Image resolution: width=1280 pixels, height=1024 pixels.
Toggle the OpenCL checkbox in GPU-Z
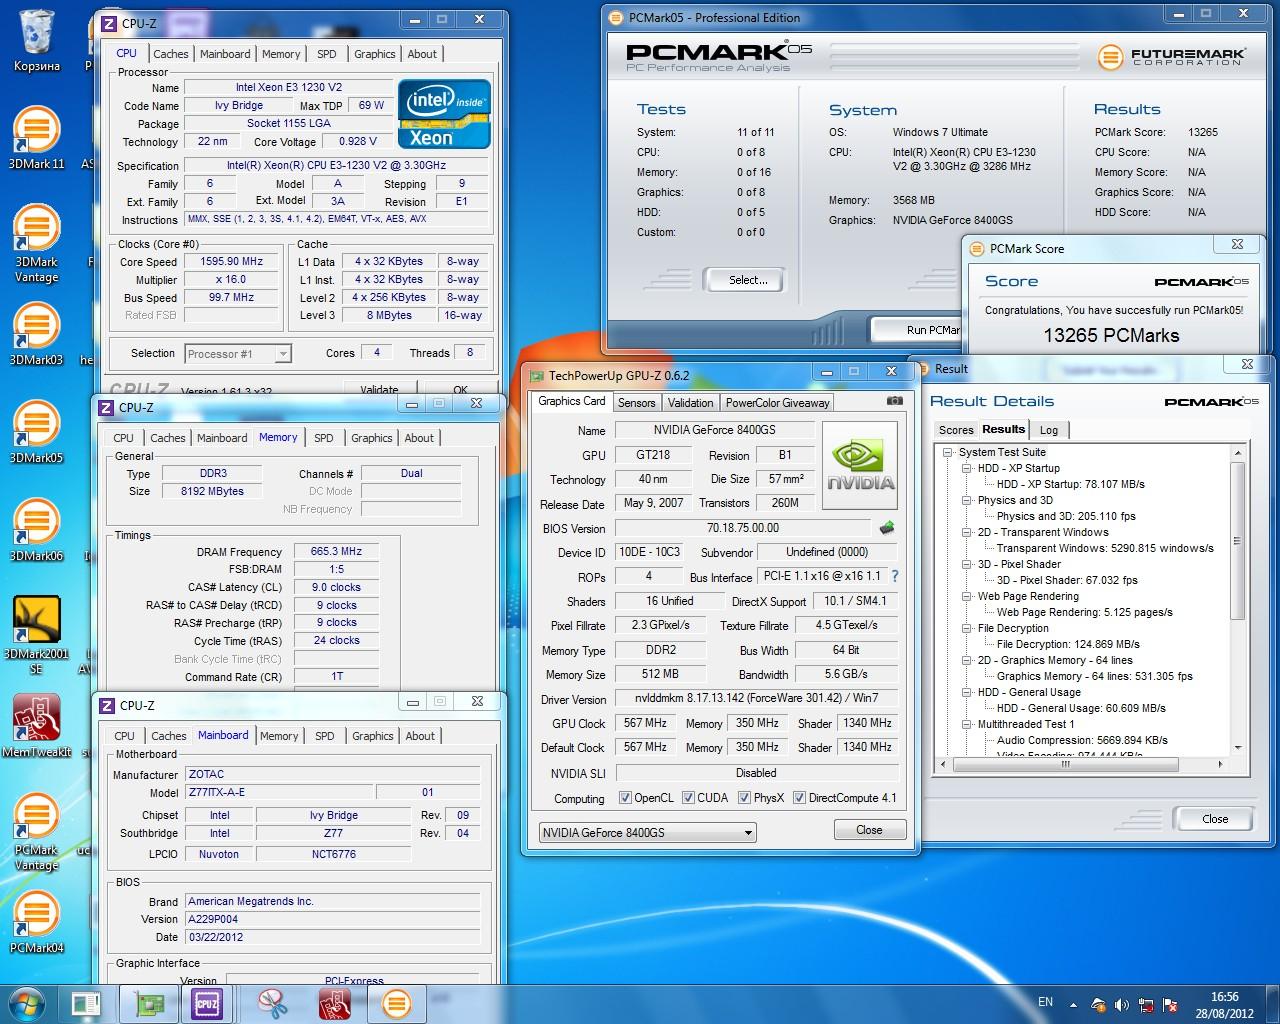[x=625, y=798]
